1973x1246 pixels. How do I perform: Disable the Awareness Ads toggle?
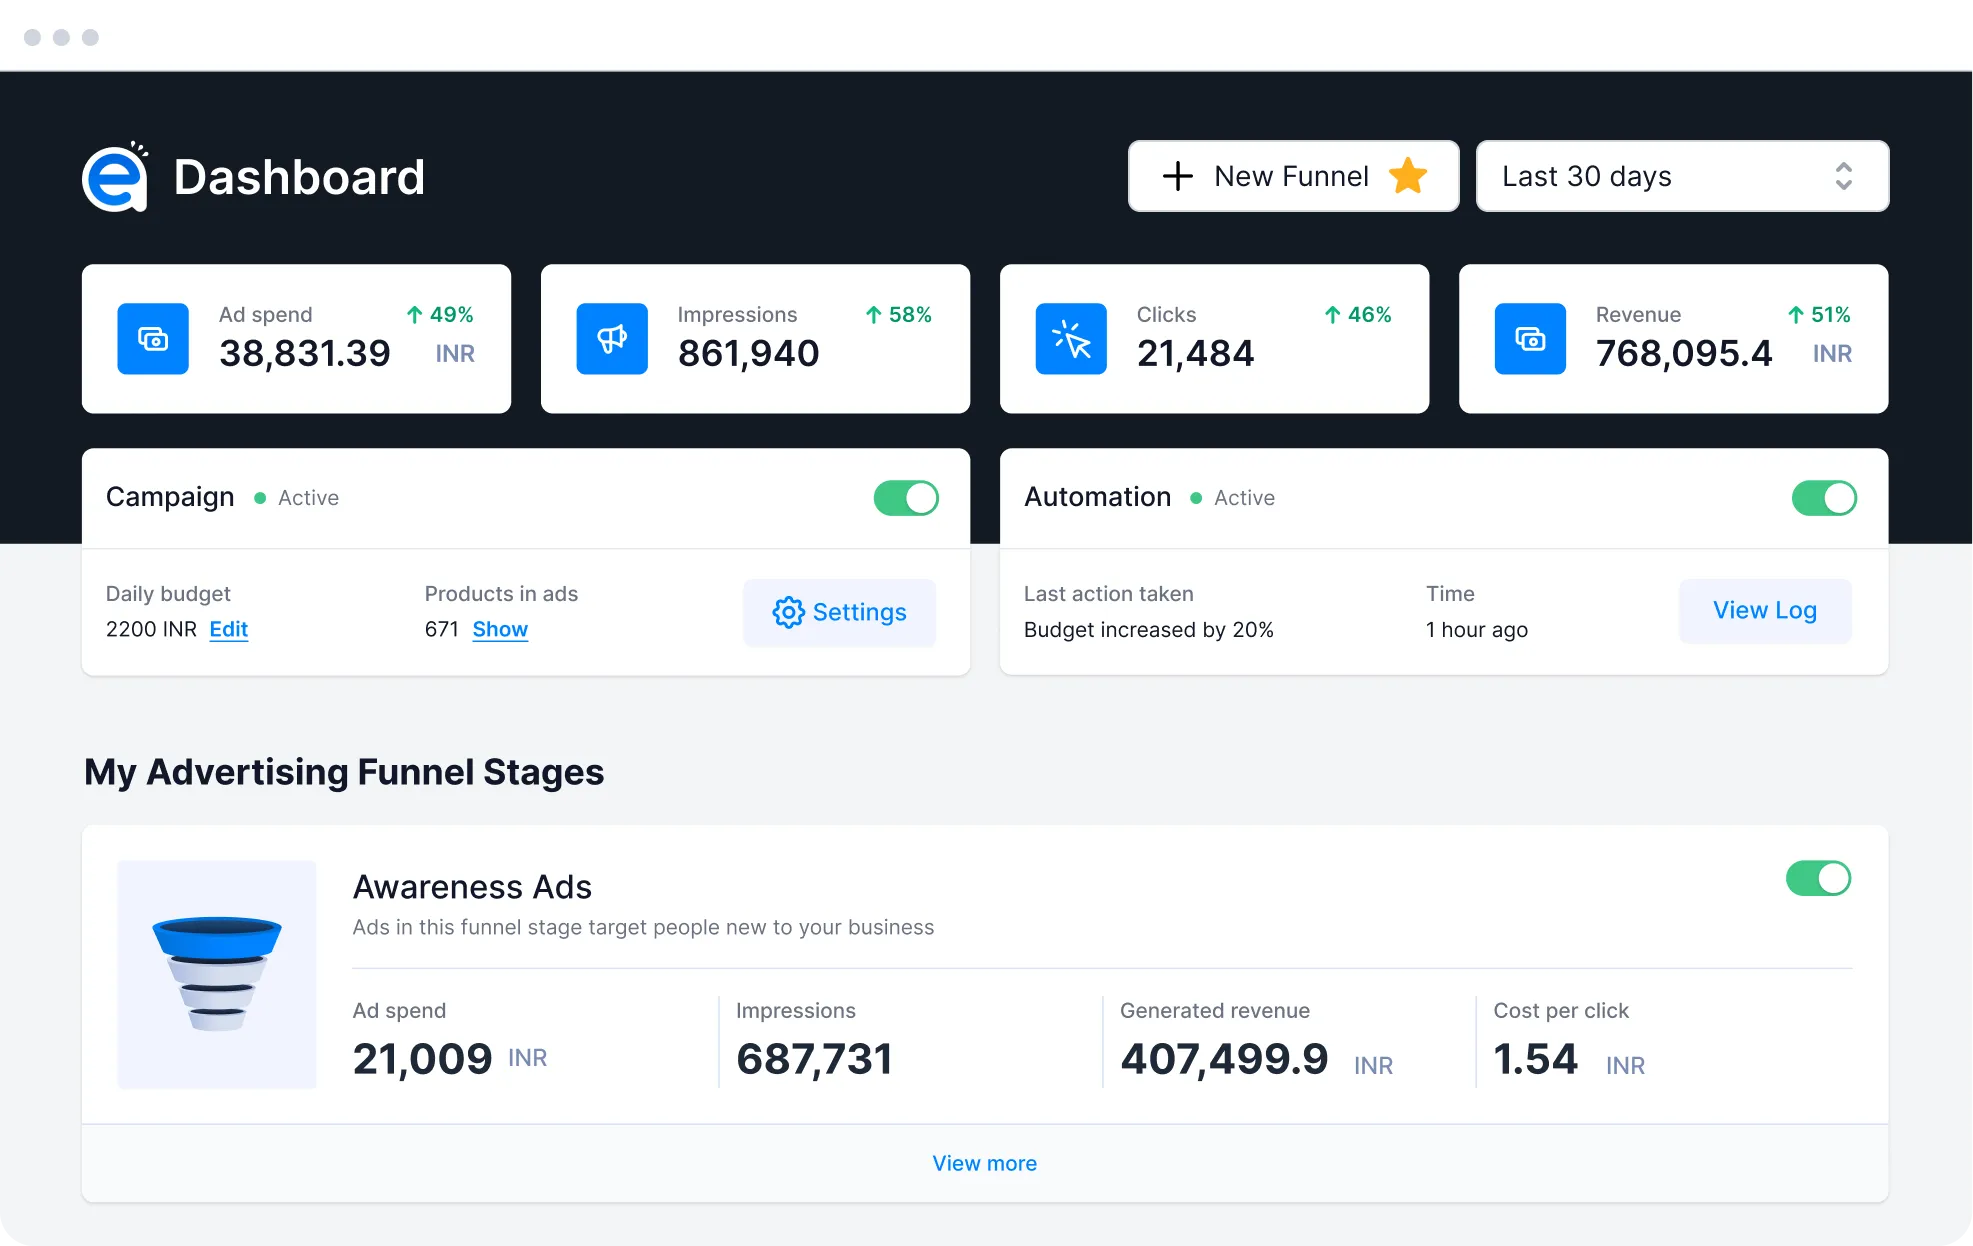coord(1819,878)
